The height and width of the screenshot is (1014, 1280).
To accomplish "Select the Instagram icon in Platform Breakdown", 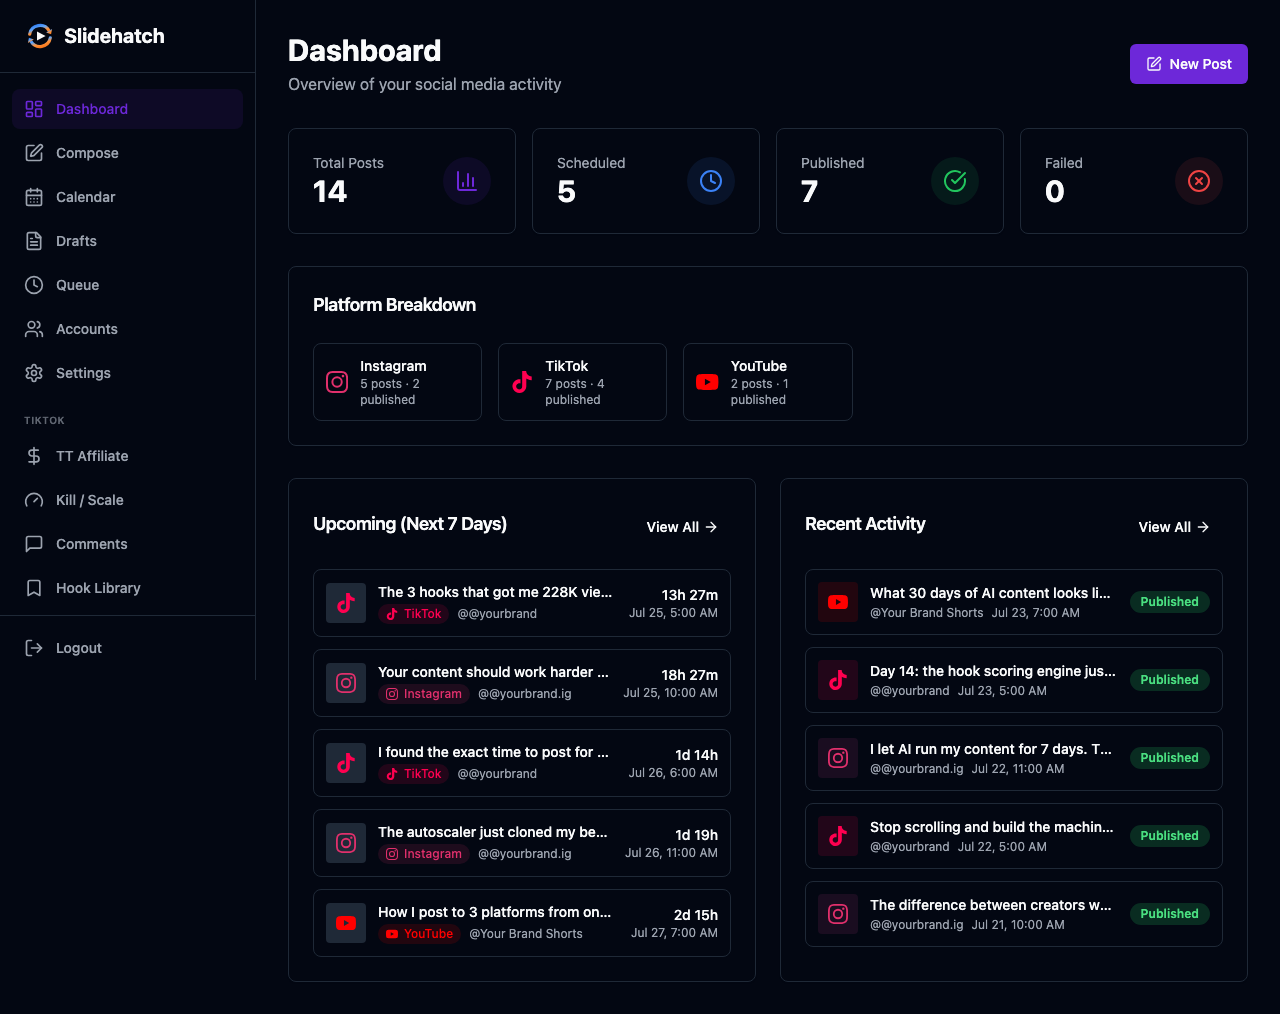I will point(338,382).
